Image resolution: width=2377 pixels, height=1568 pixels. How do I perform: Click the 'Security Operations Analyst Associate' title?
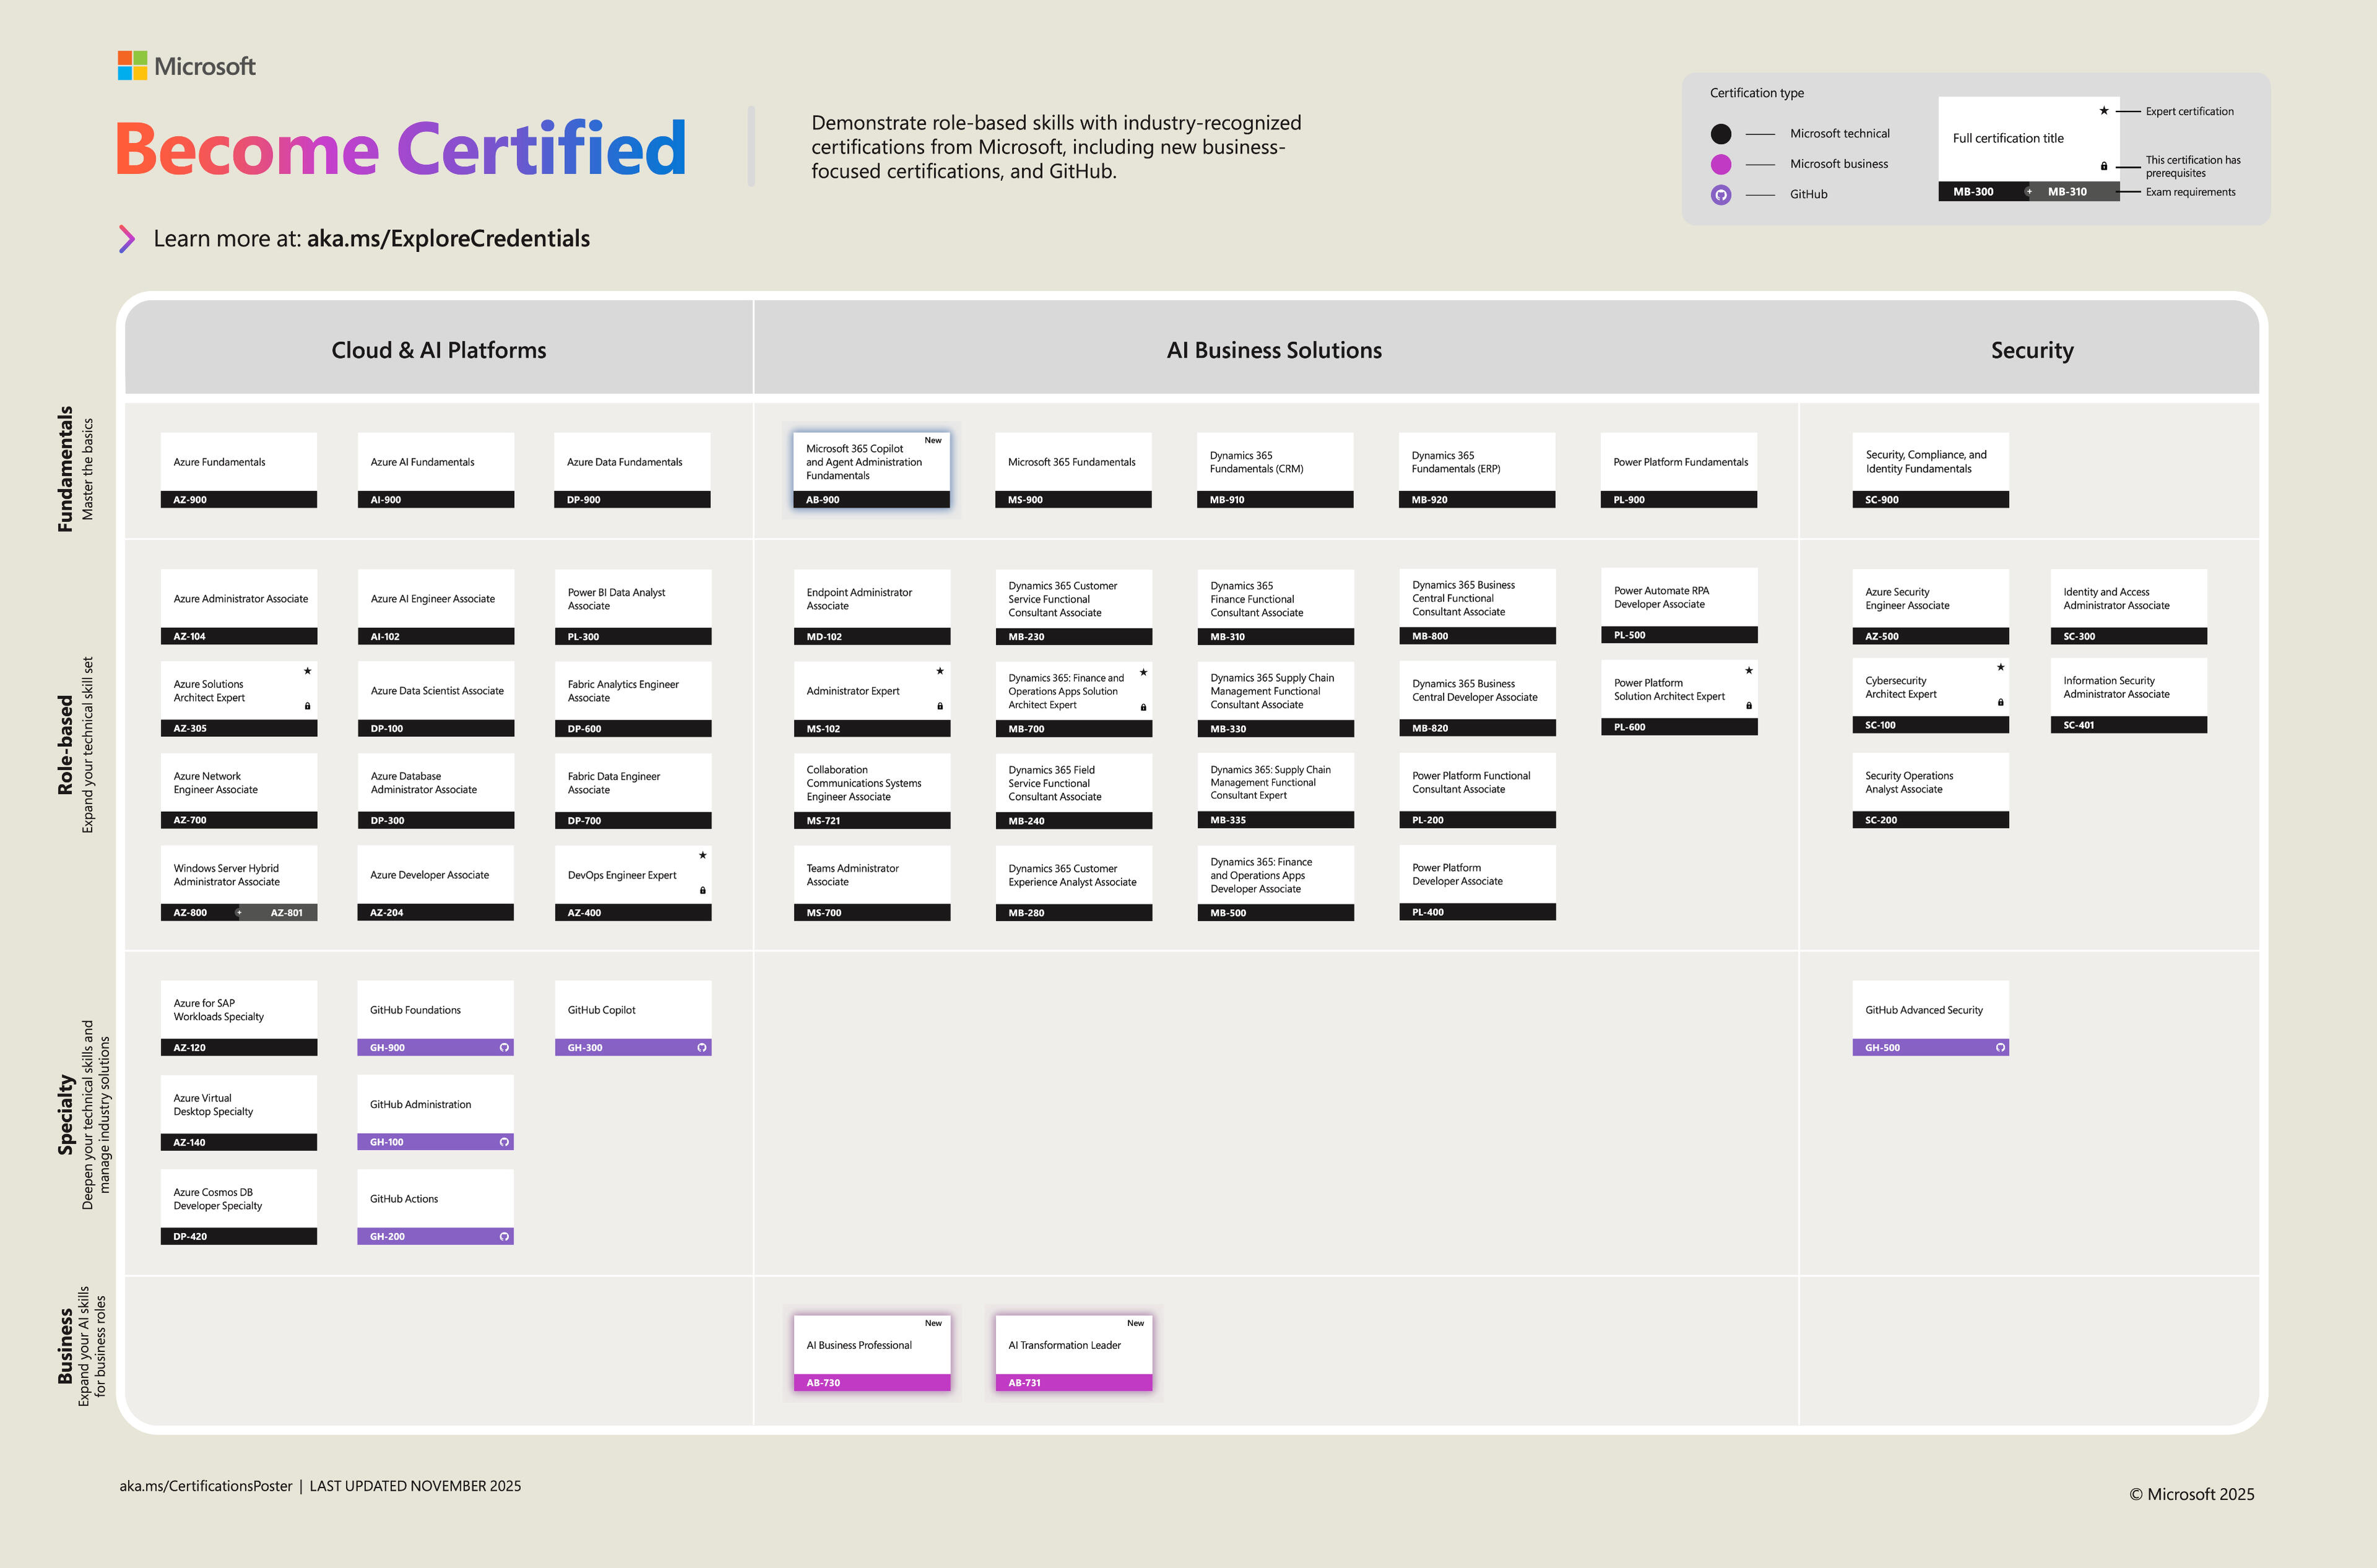coord(1908,783)
